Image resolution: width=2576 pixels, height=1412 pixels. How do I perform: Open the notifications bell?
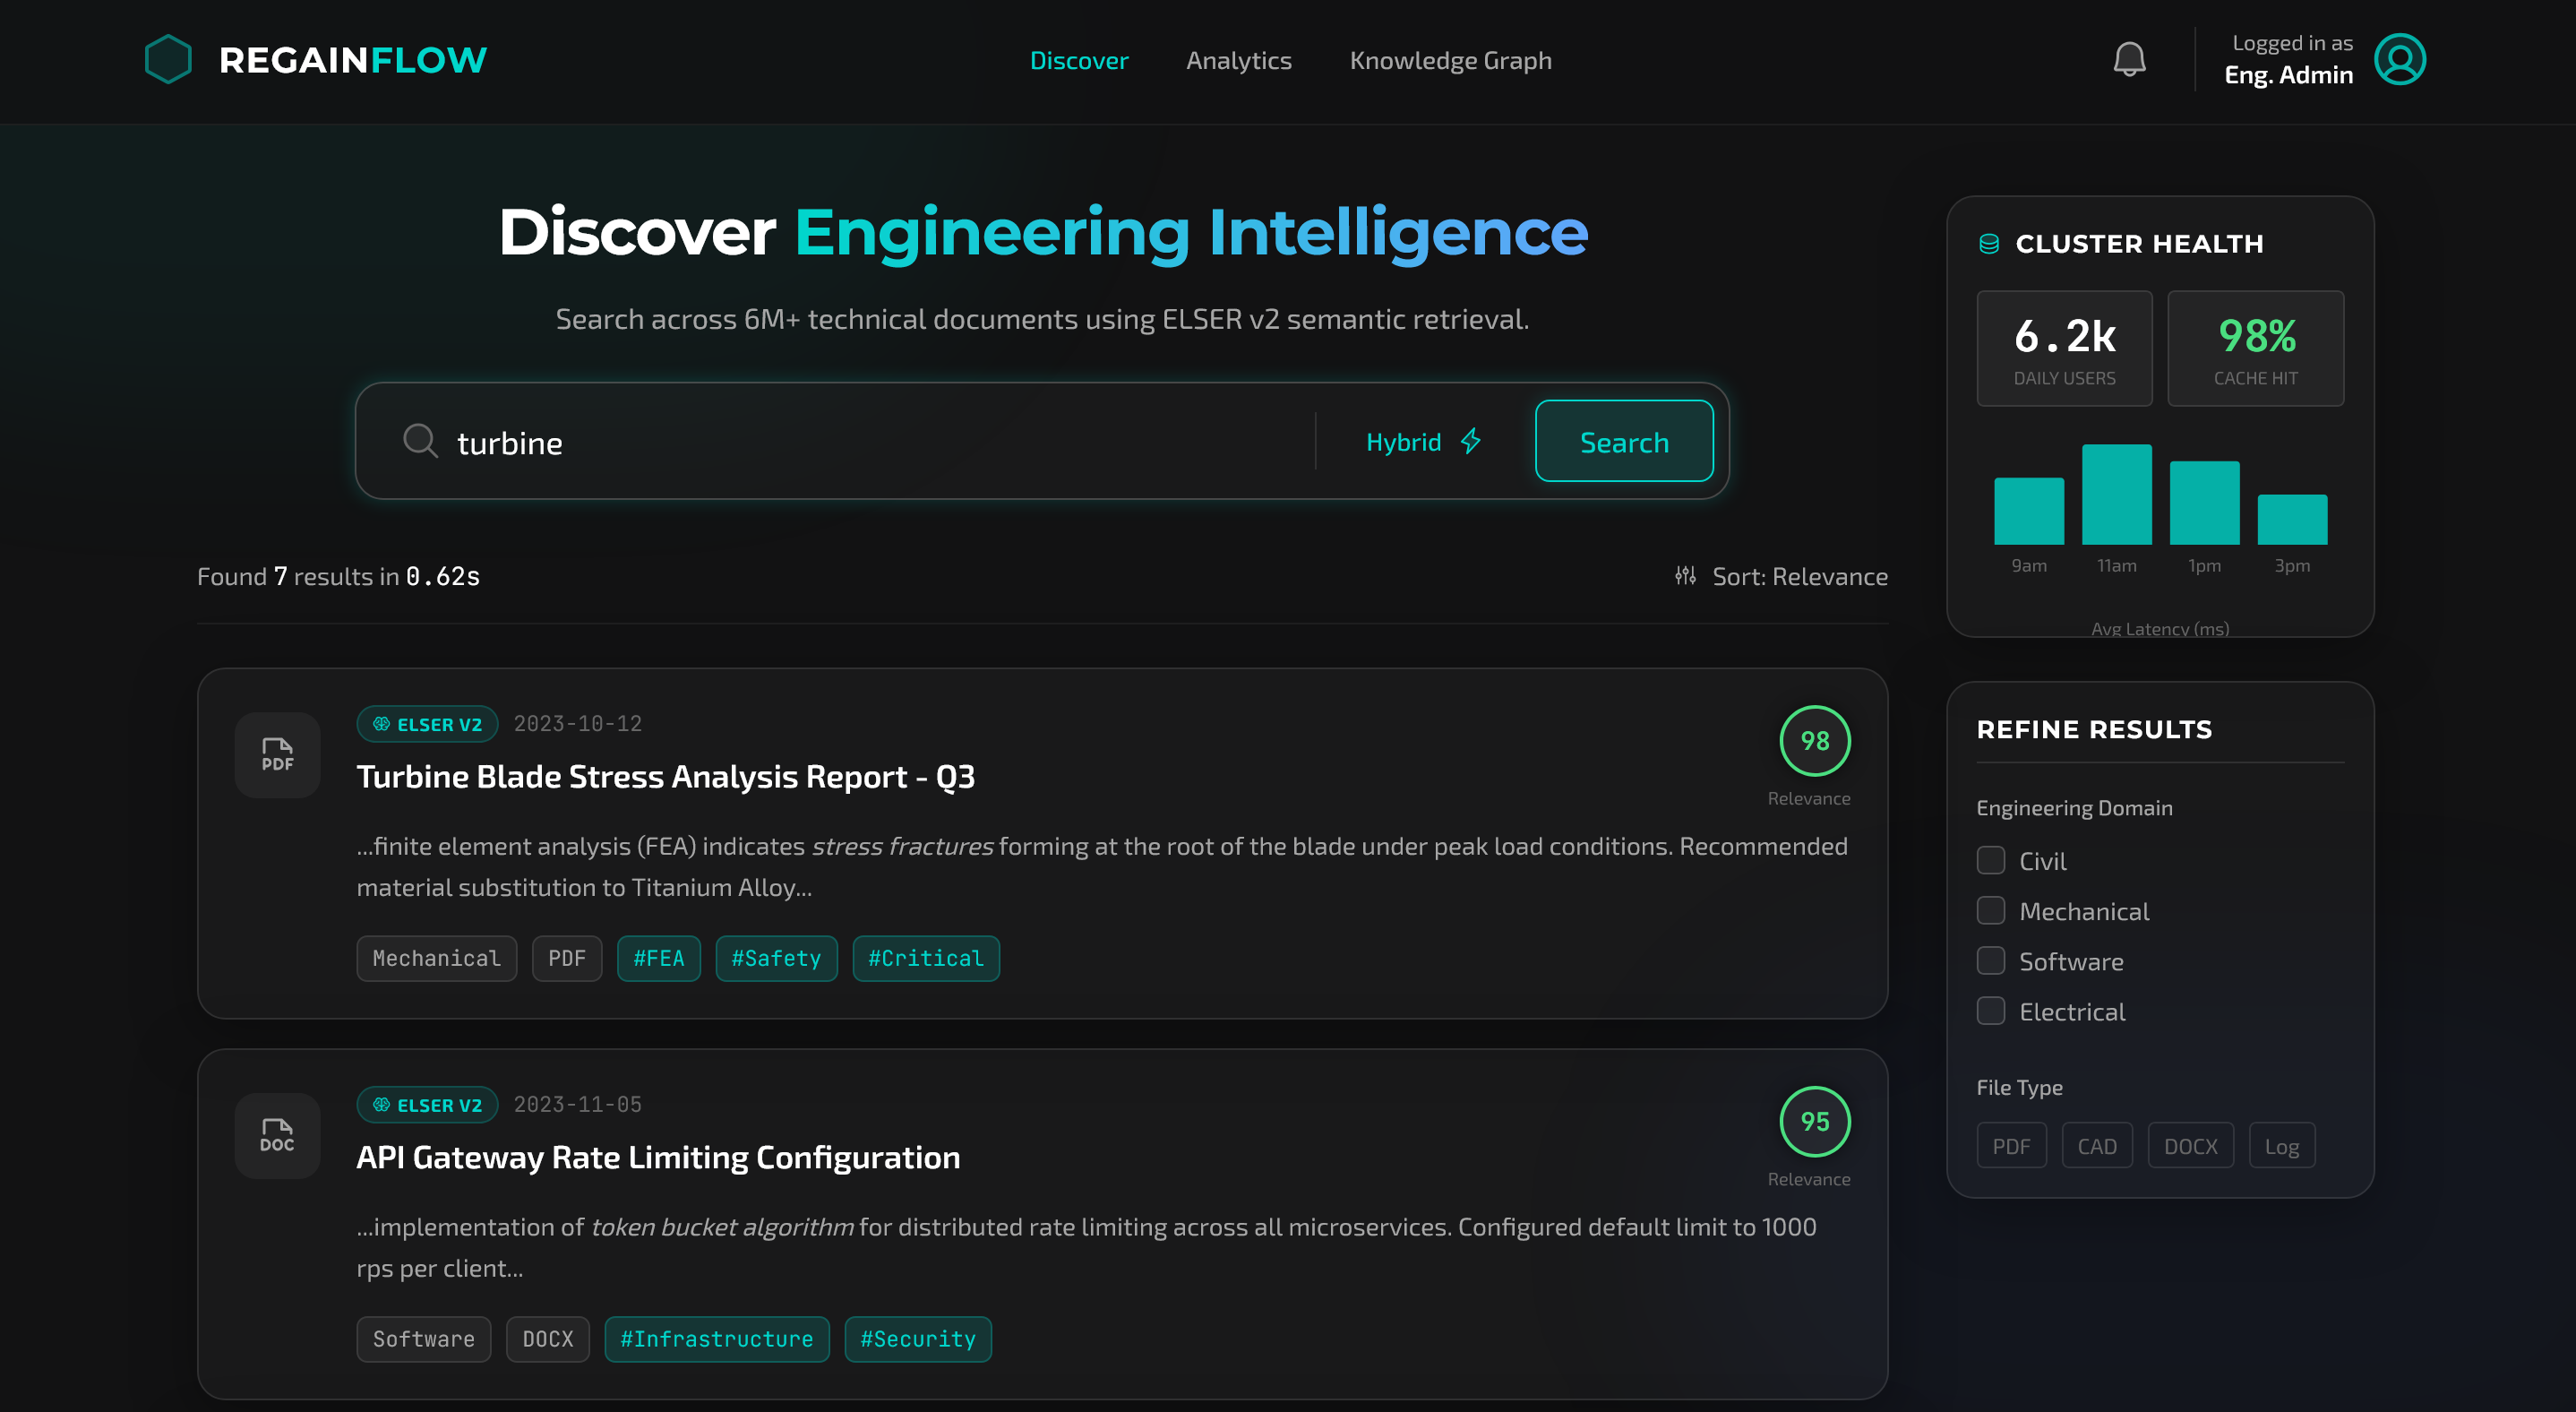[2129, 59]
